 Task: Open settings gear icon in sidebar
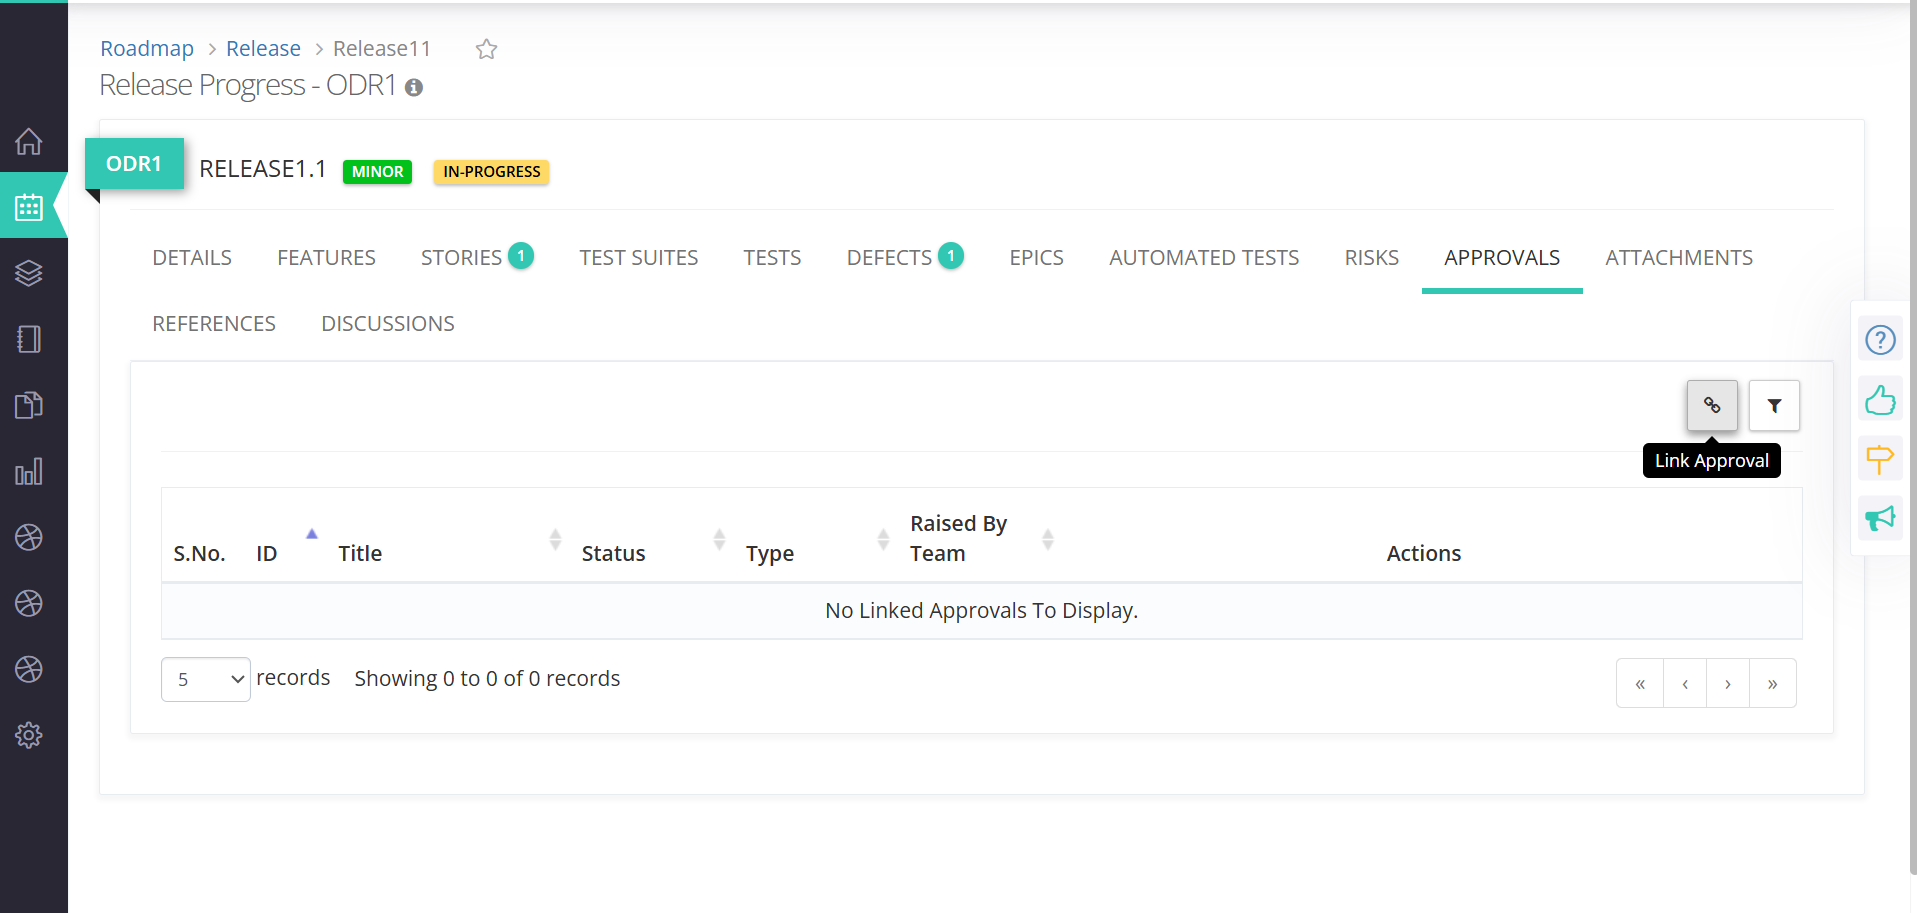coord(29,735)
